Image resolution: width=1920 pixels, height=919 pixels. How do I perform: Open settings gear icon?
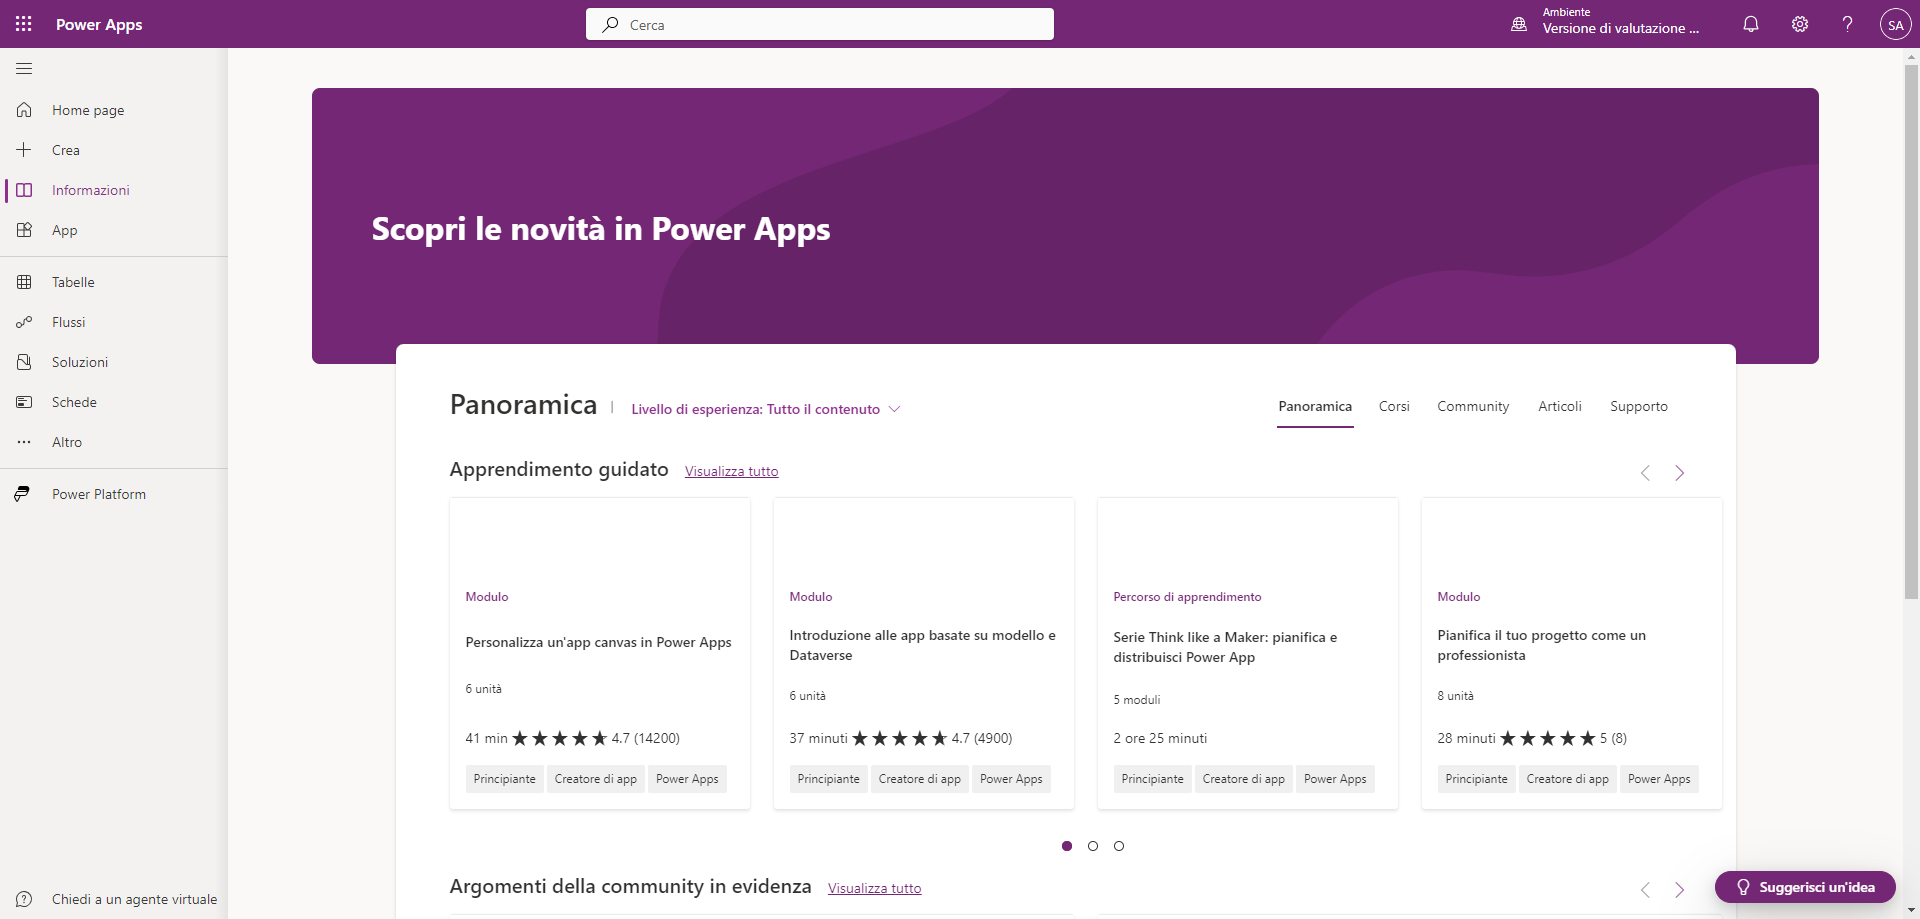1800,24
